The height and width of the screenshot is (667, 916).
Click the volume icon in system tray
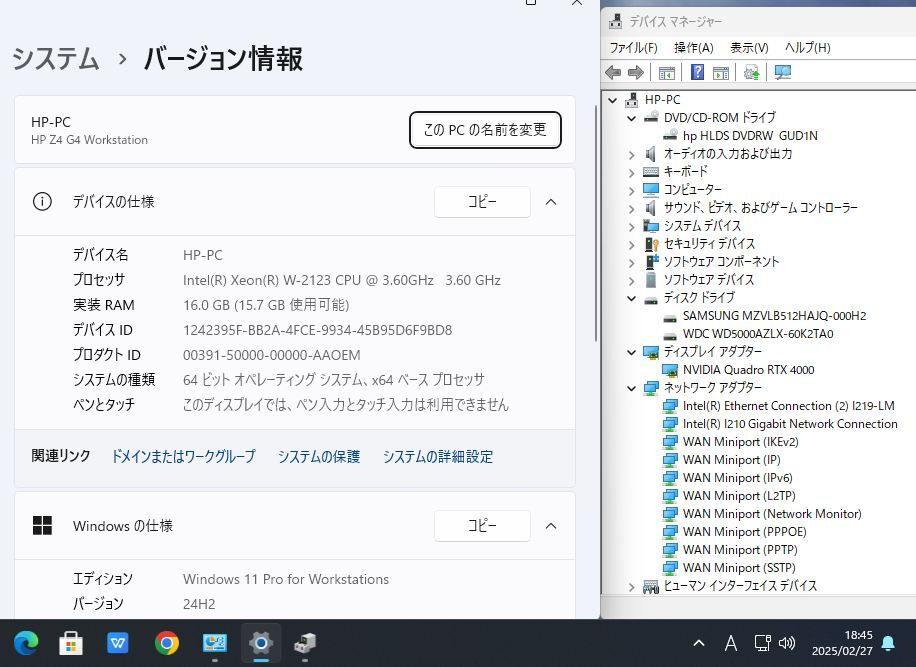point(787,643)
